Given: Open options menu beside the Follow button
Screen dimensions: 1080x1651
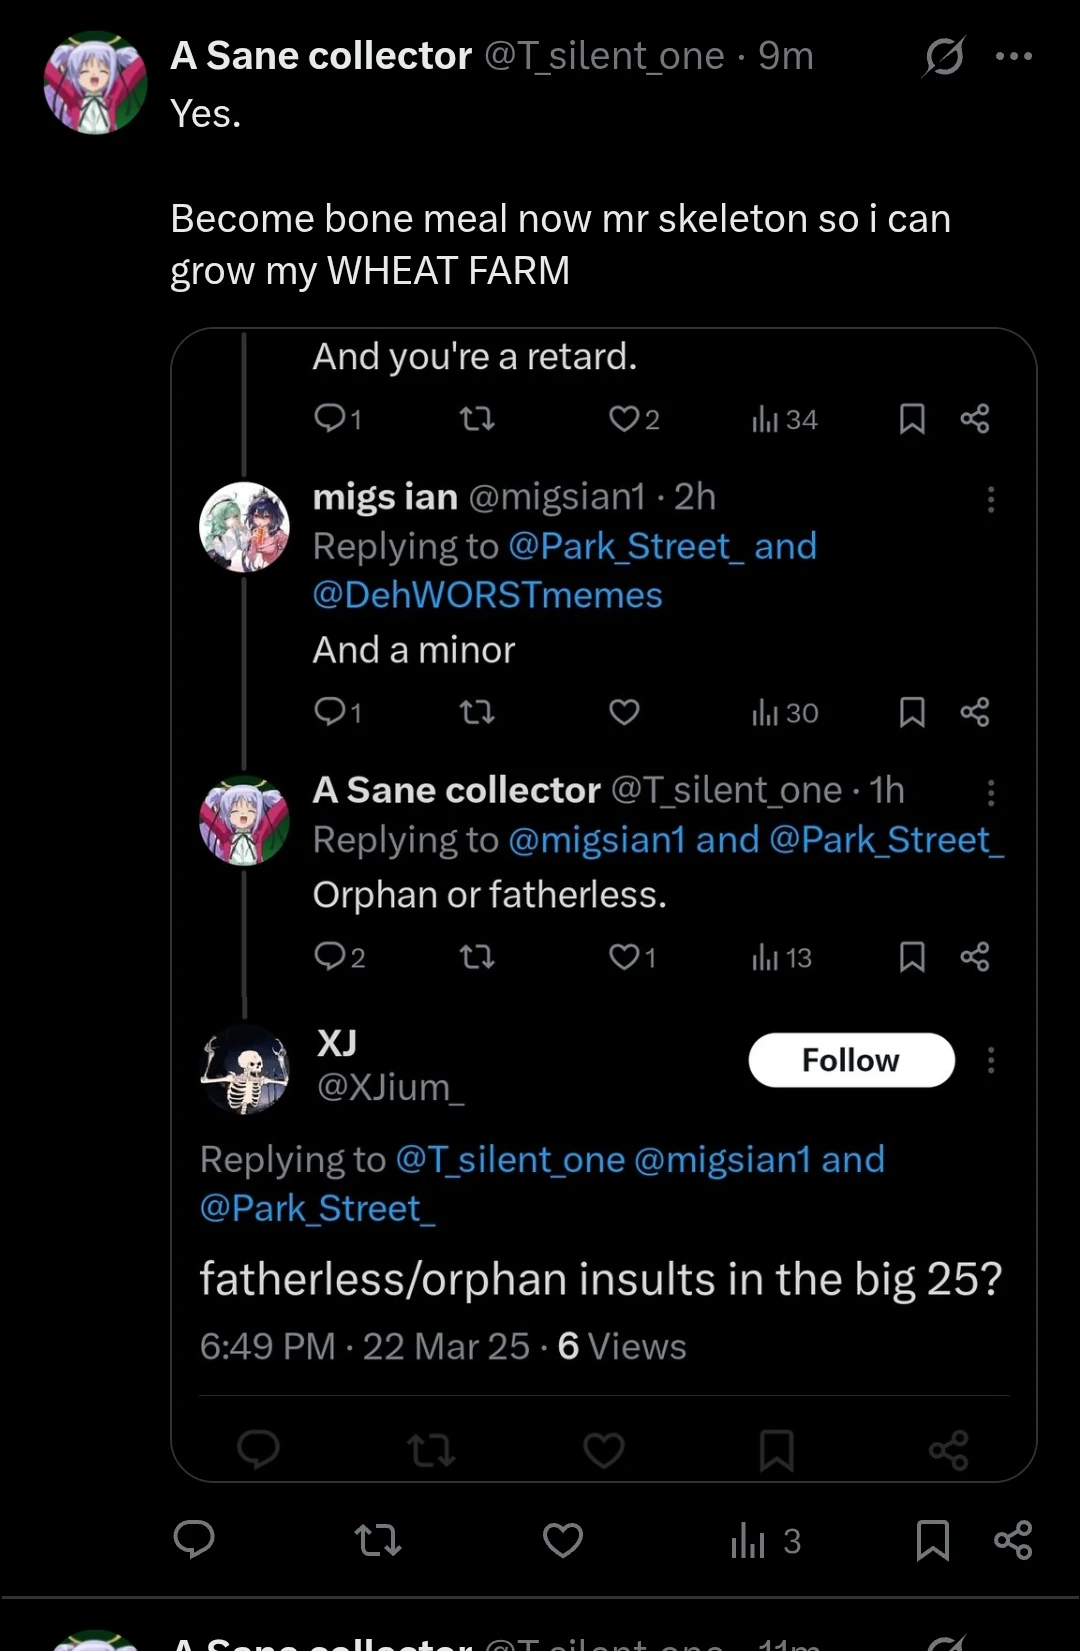Looking at the screenshot, I should coord(991,1060).
